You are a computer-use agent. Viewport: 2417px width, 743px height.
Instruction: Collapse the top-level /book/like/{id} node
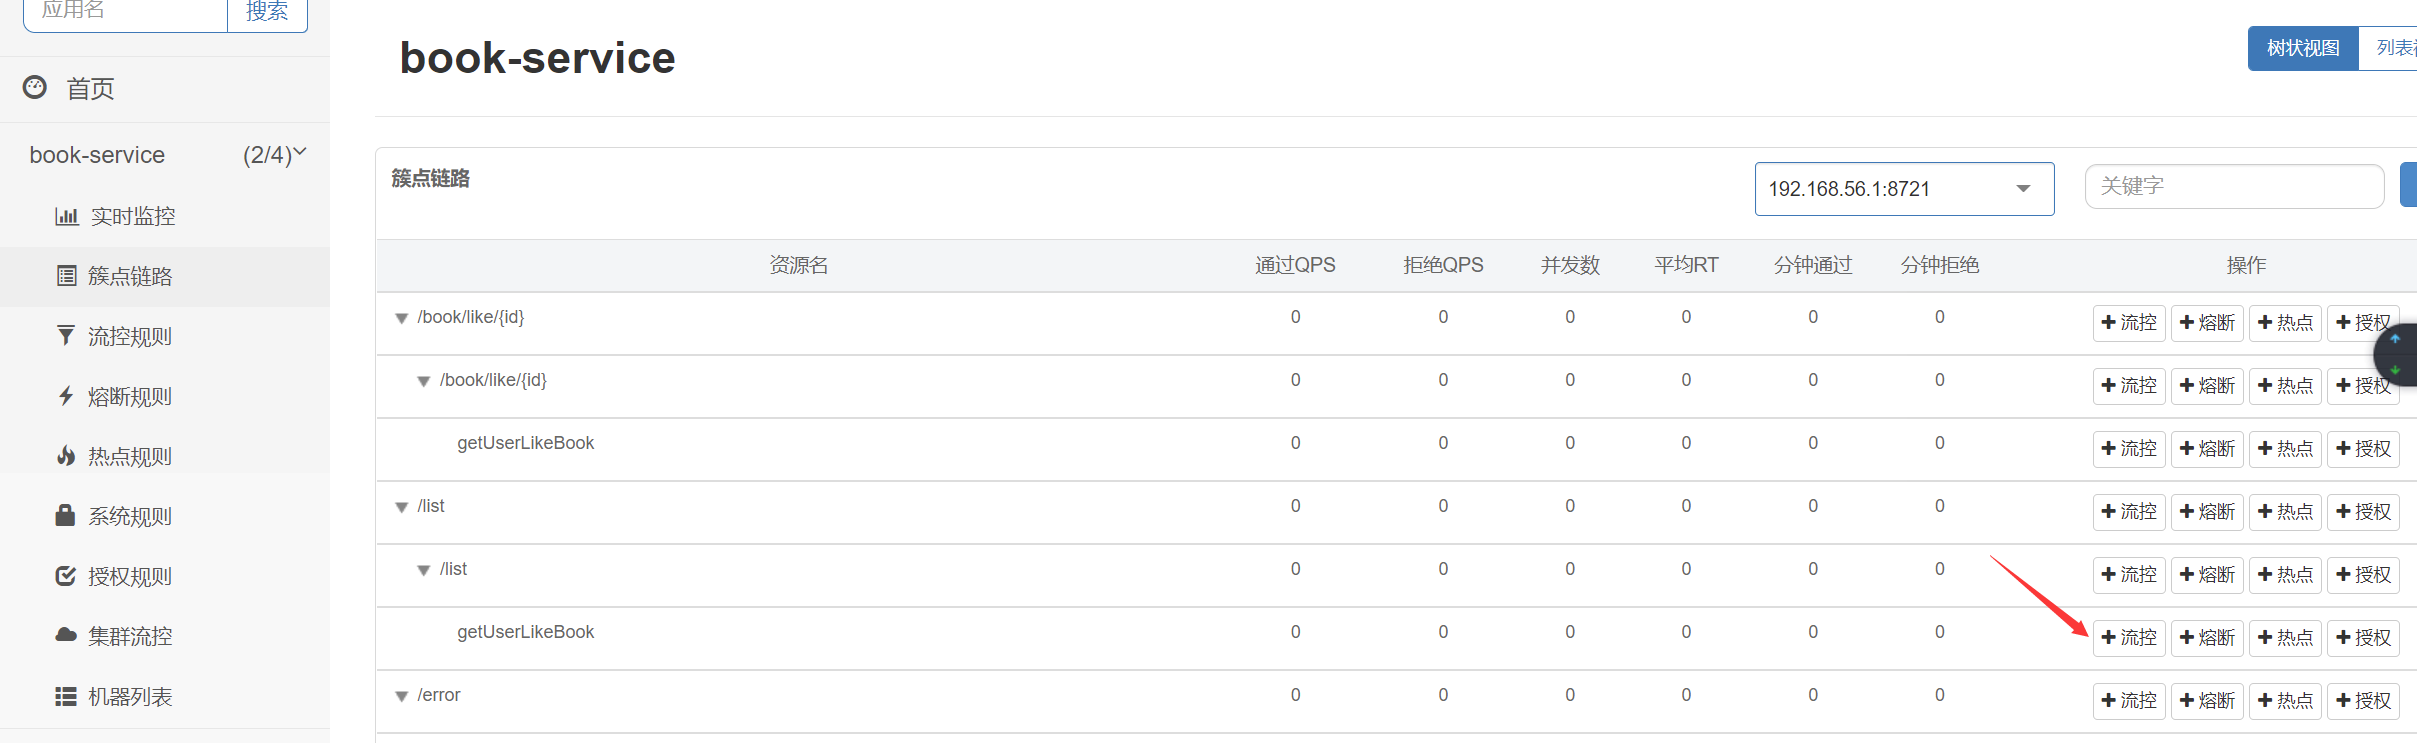(x=401, y=319)
